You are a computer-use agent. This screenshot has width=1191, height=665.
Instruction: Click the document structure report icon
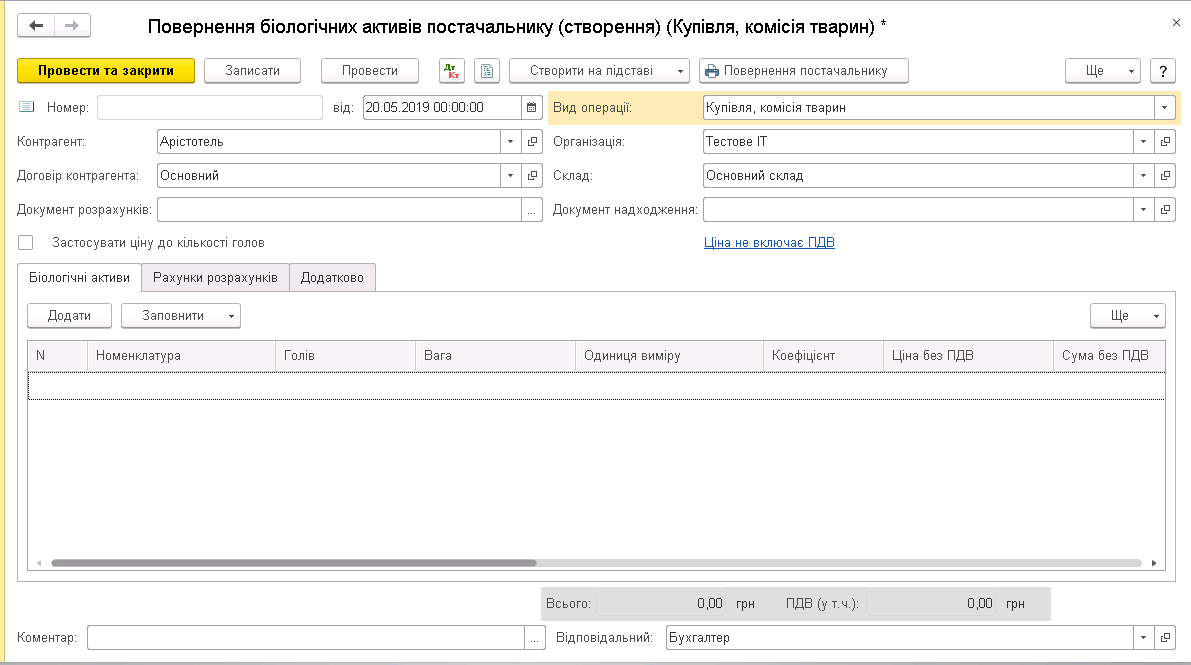coord(486,71)
